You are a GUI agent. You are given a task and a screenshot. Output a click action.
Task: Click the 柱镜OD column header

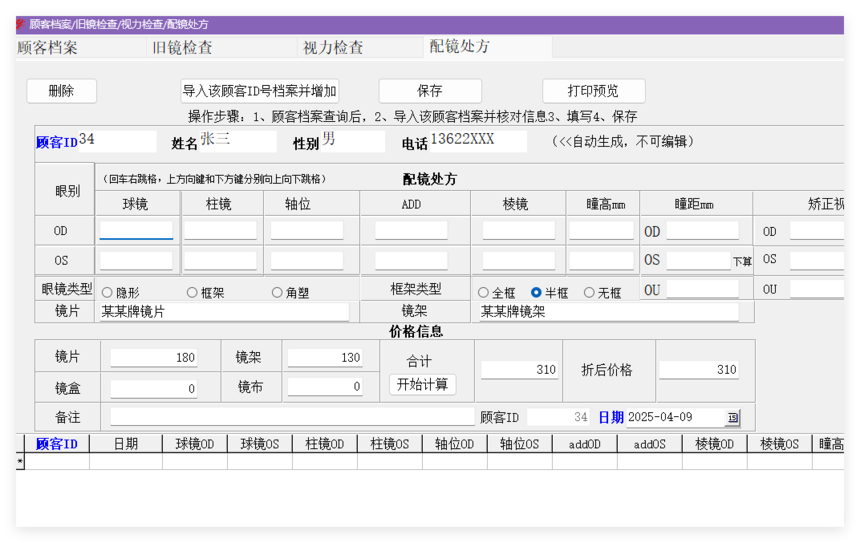coord(325,444)
